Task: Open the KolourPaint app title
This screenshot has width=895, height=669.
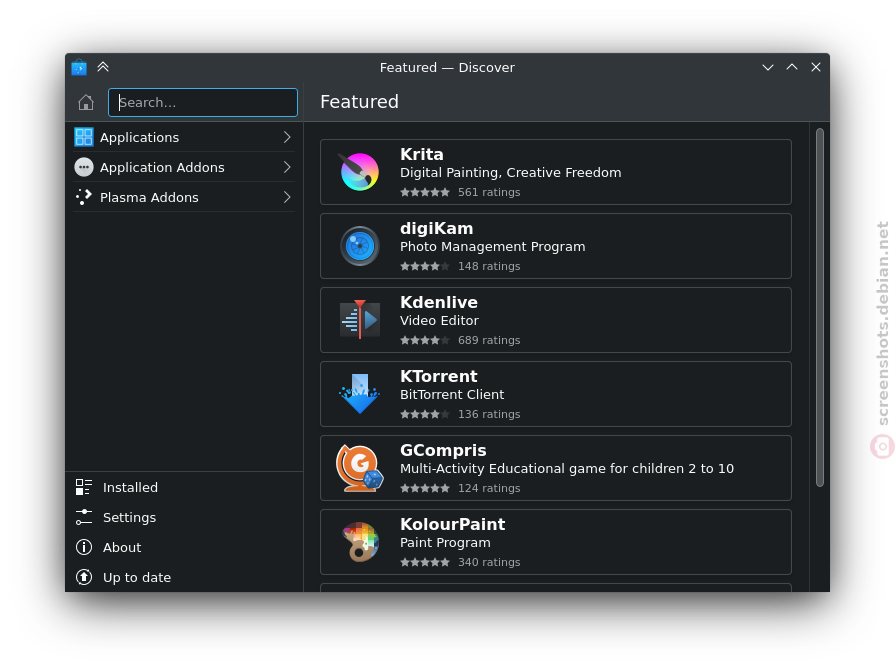Action: click(x=453, y=524)
